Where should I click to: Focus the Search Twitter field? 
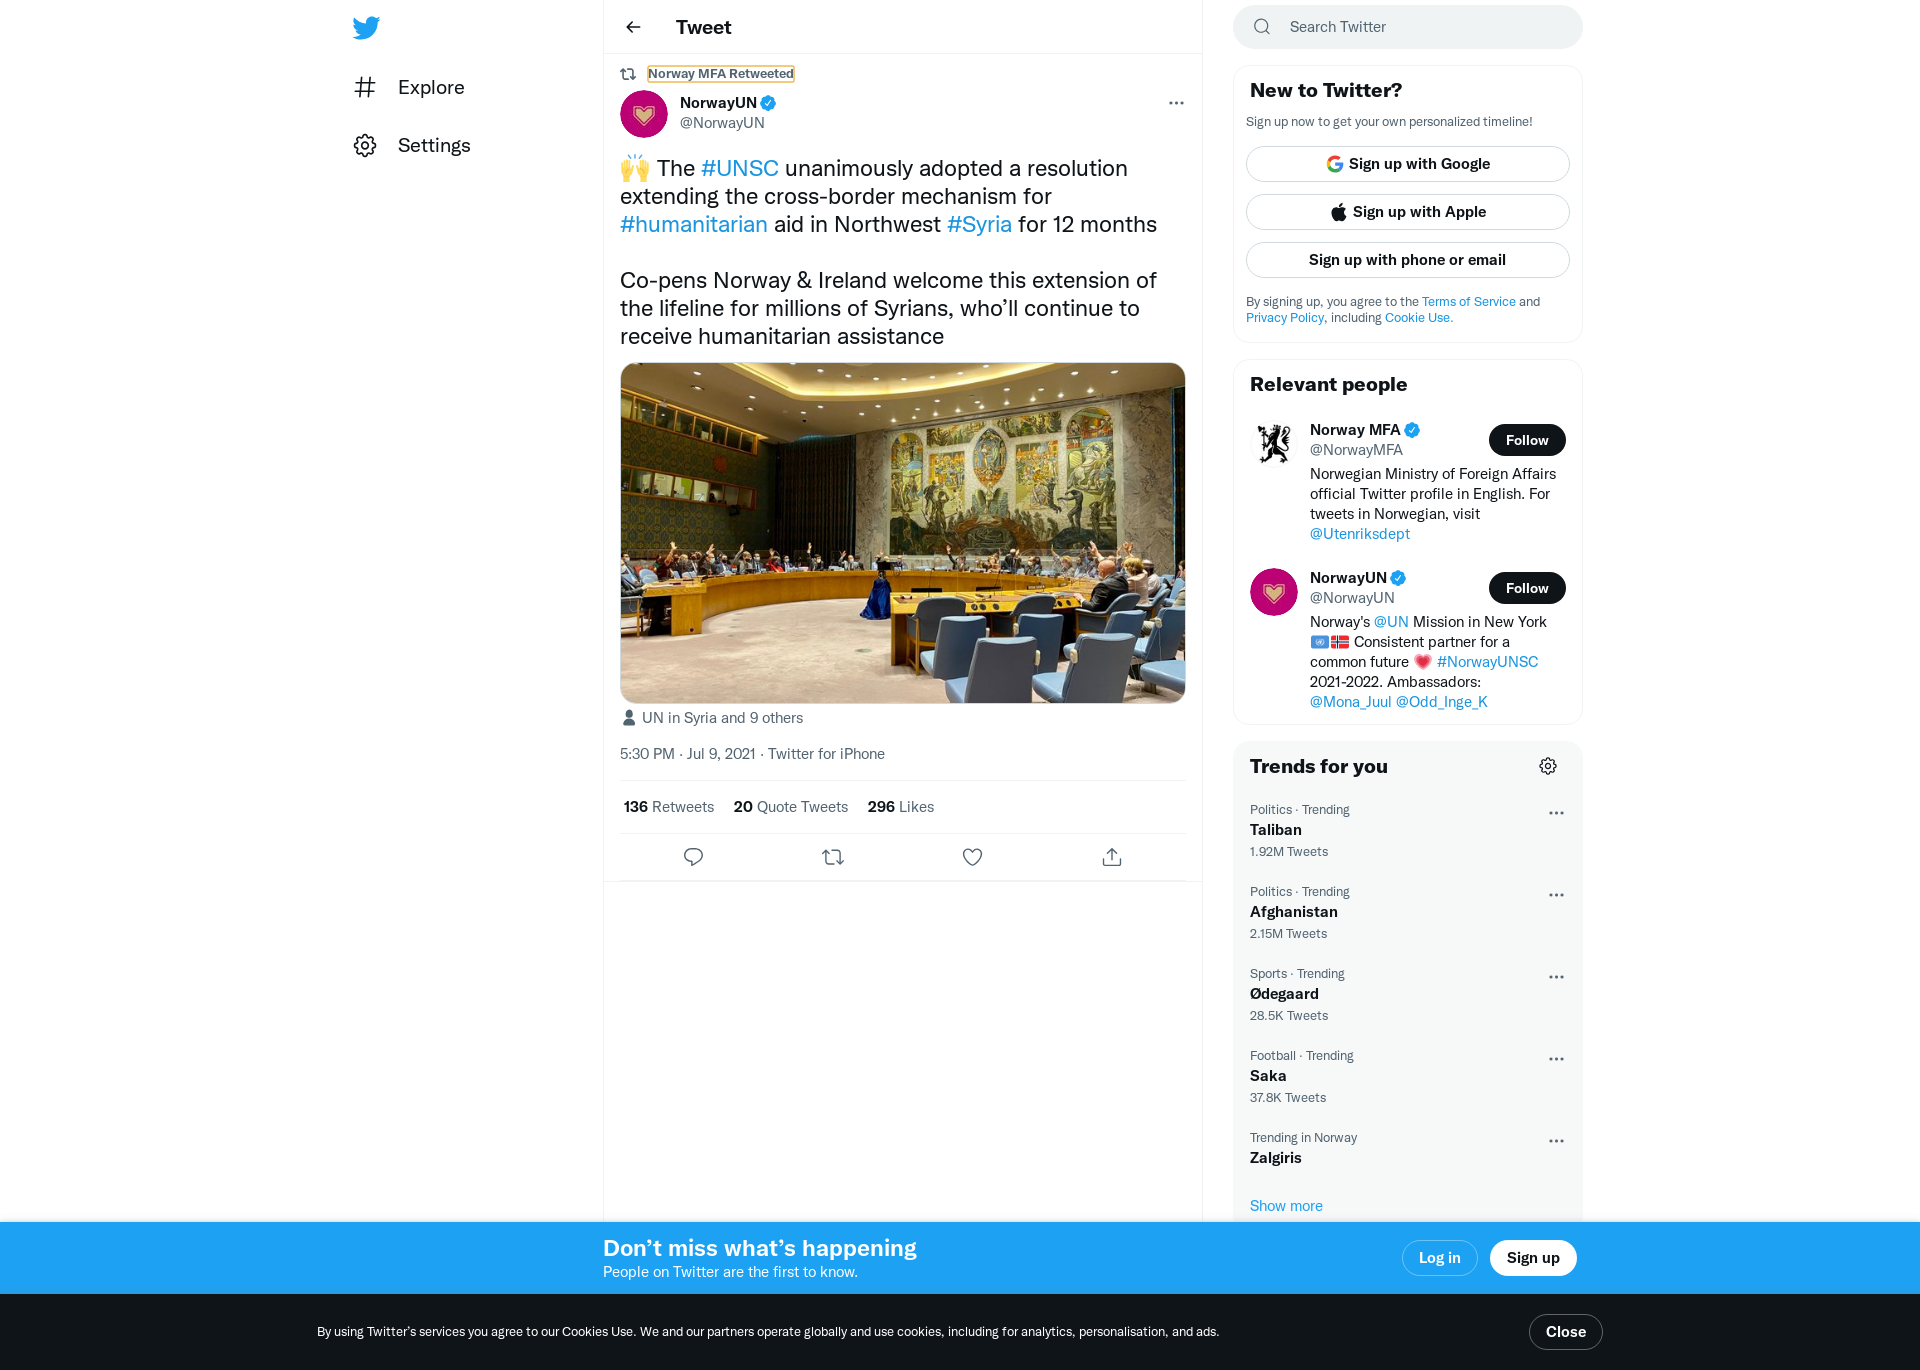[1408, 27]
